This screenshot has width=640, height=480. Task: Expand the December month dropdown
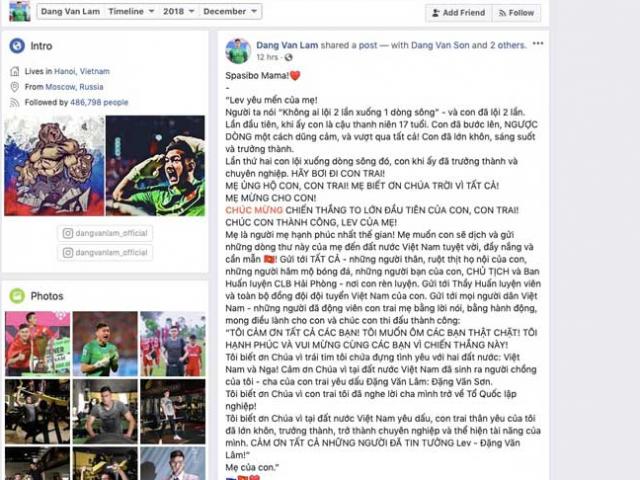click(x=230, y=11)
